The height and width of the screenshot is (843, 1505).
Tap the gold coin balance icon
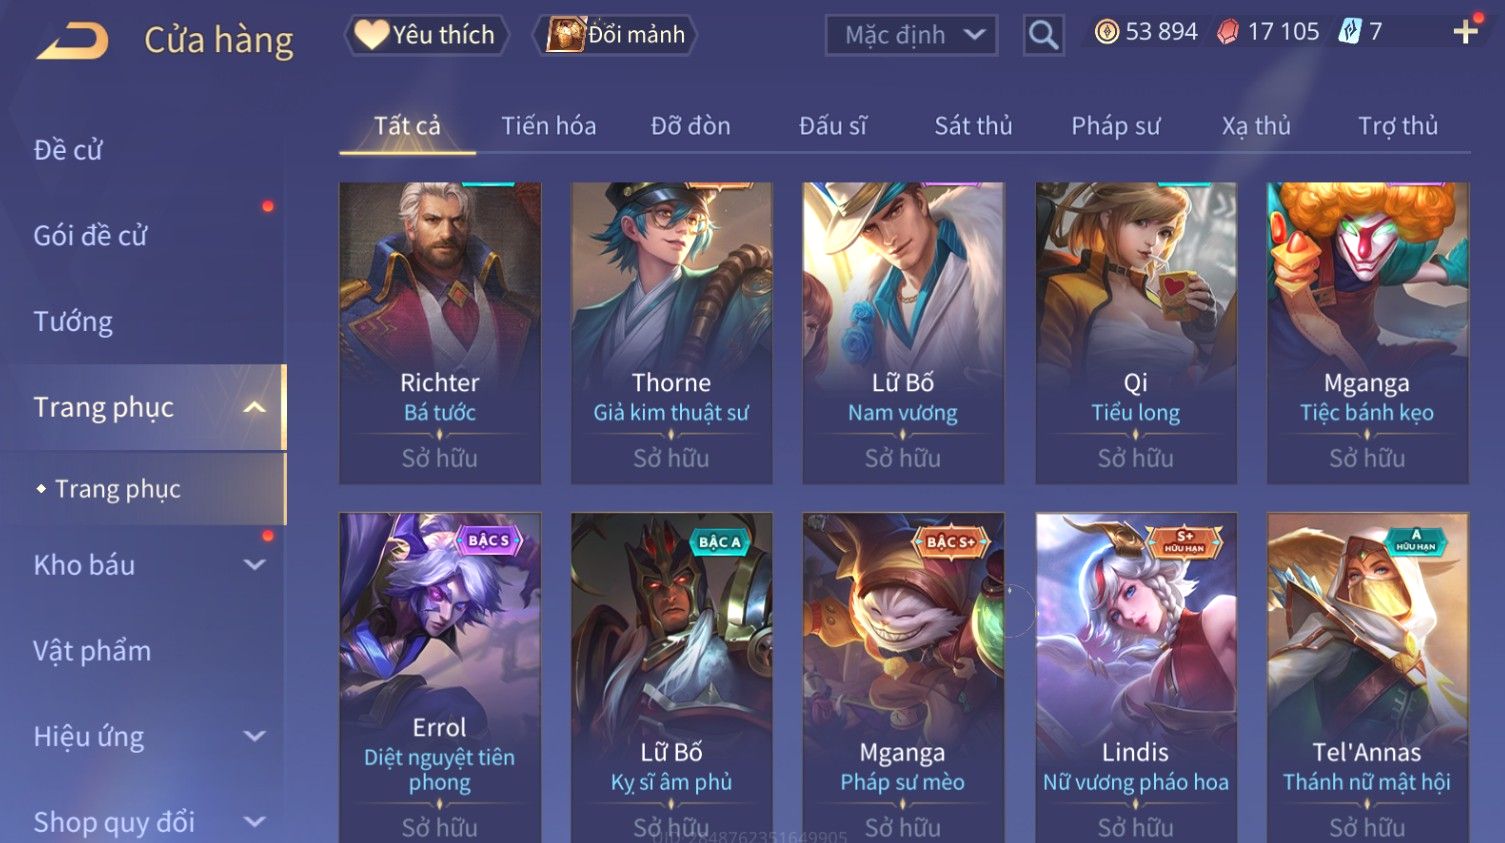(1106, 32)
